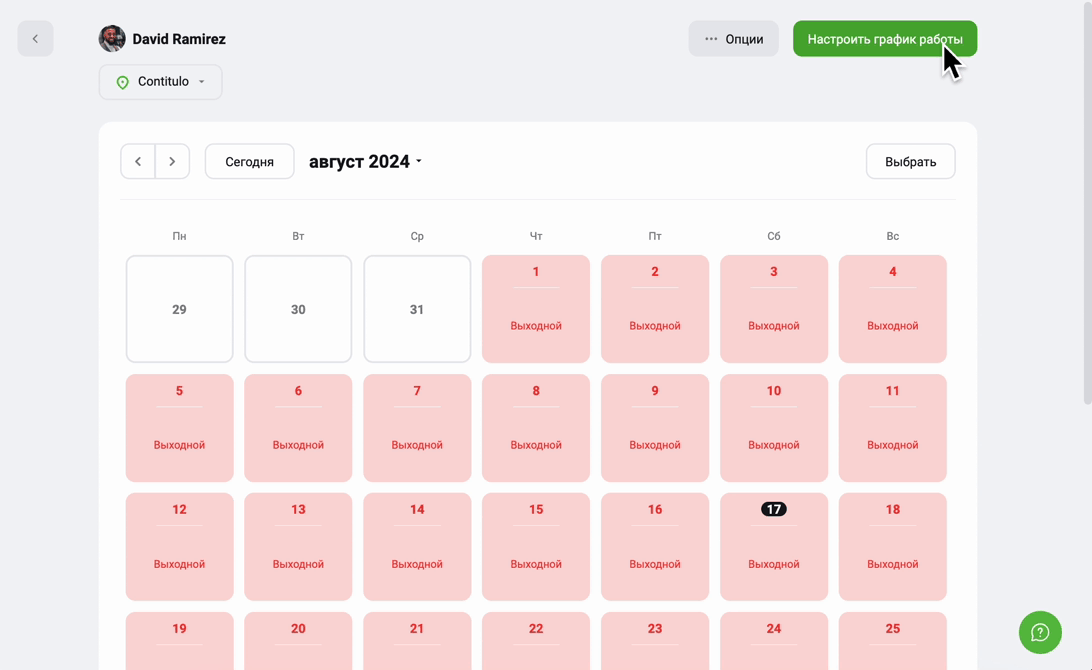1092x670 pixels.
Task: Click the page vertical scrollbar
Action: [x=1087, y=202]
